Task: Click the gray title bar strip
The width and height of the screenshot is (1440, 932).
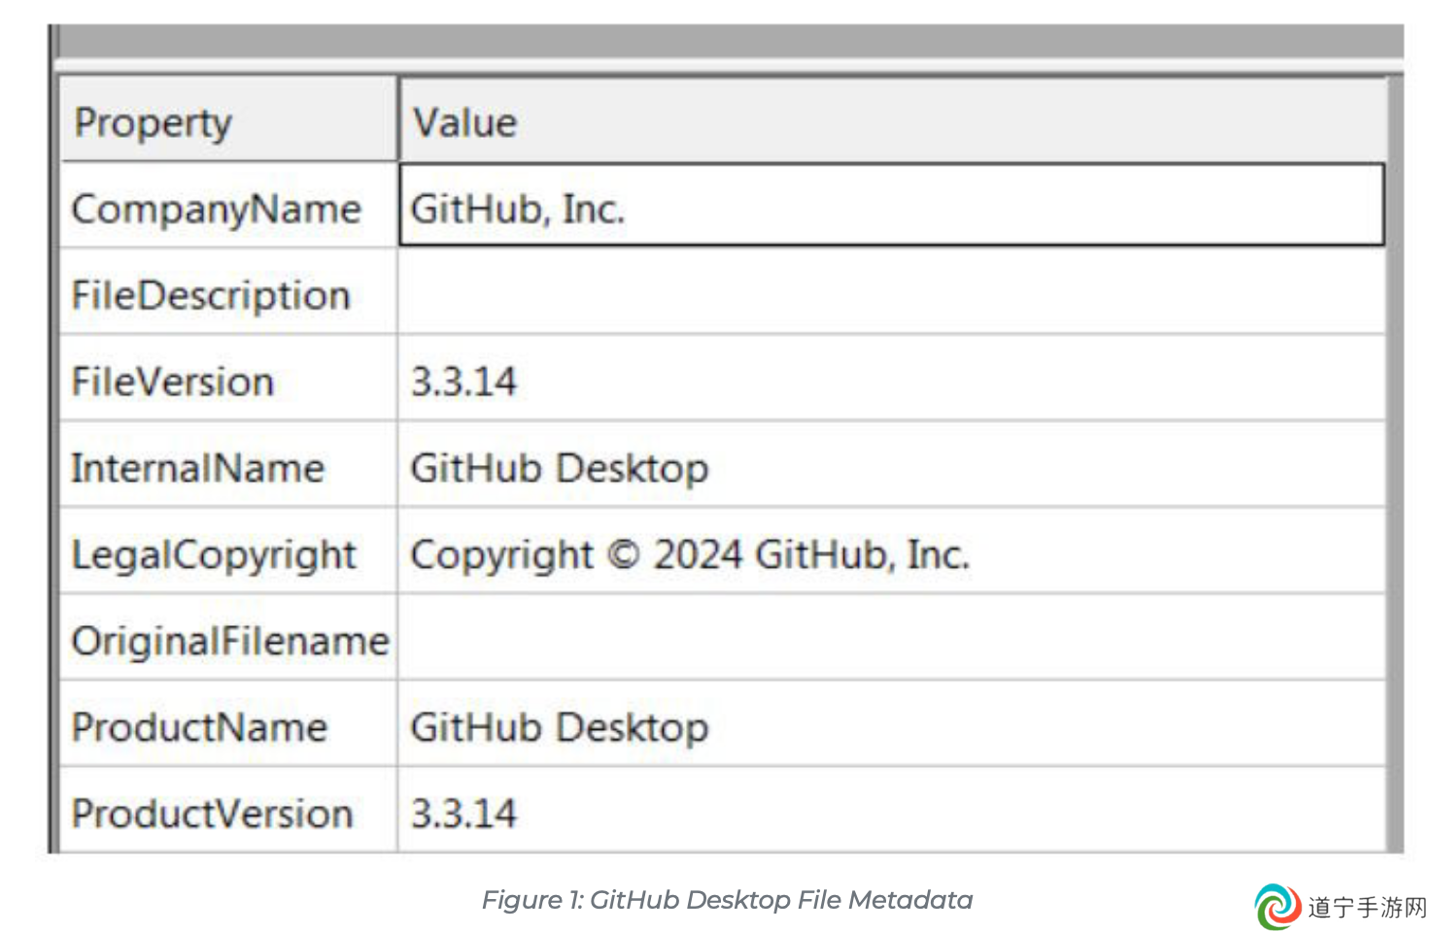Action: click(x=730, y=41)
